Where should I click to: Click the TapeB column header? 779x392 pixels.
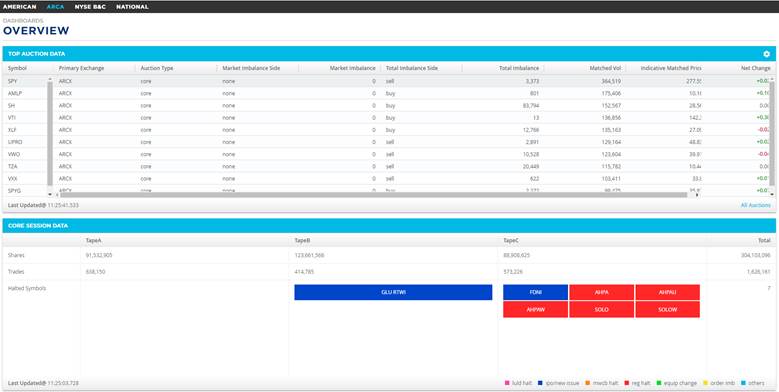click(x=302, y=240)
